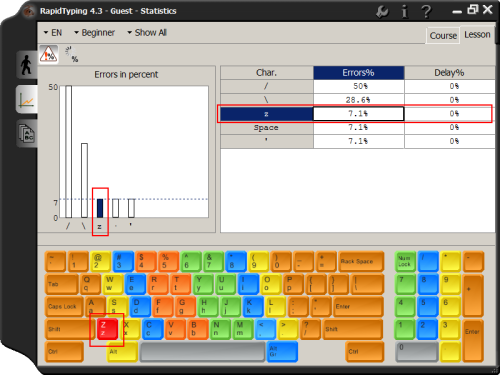Screen dimensions: 500x375
Task: Open the EN language dropdown
Action: (x=53, y=33)
